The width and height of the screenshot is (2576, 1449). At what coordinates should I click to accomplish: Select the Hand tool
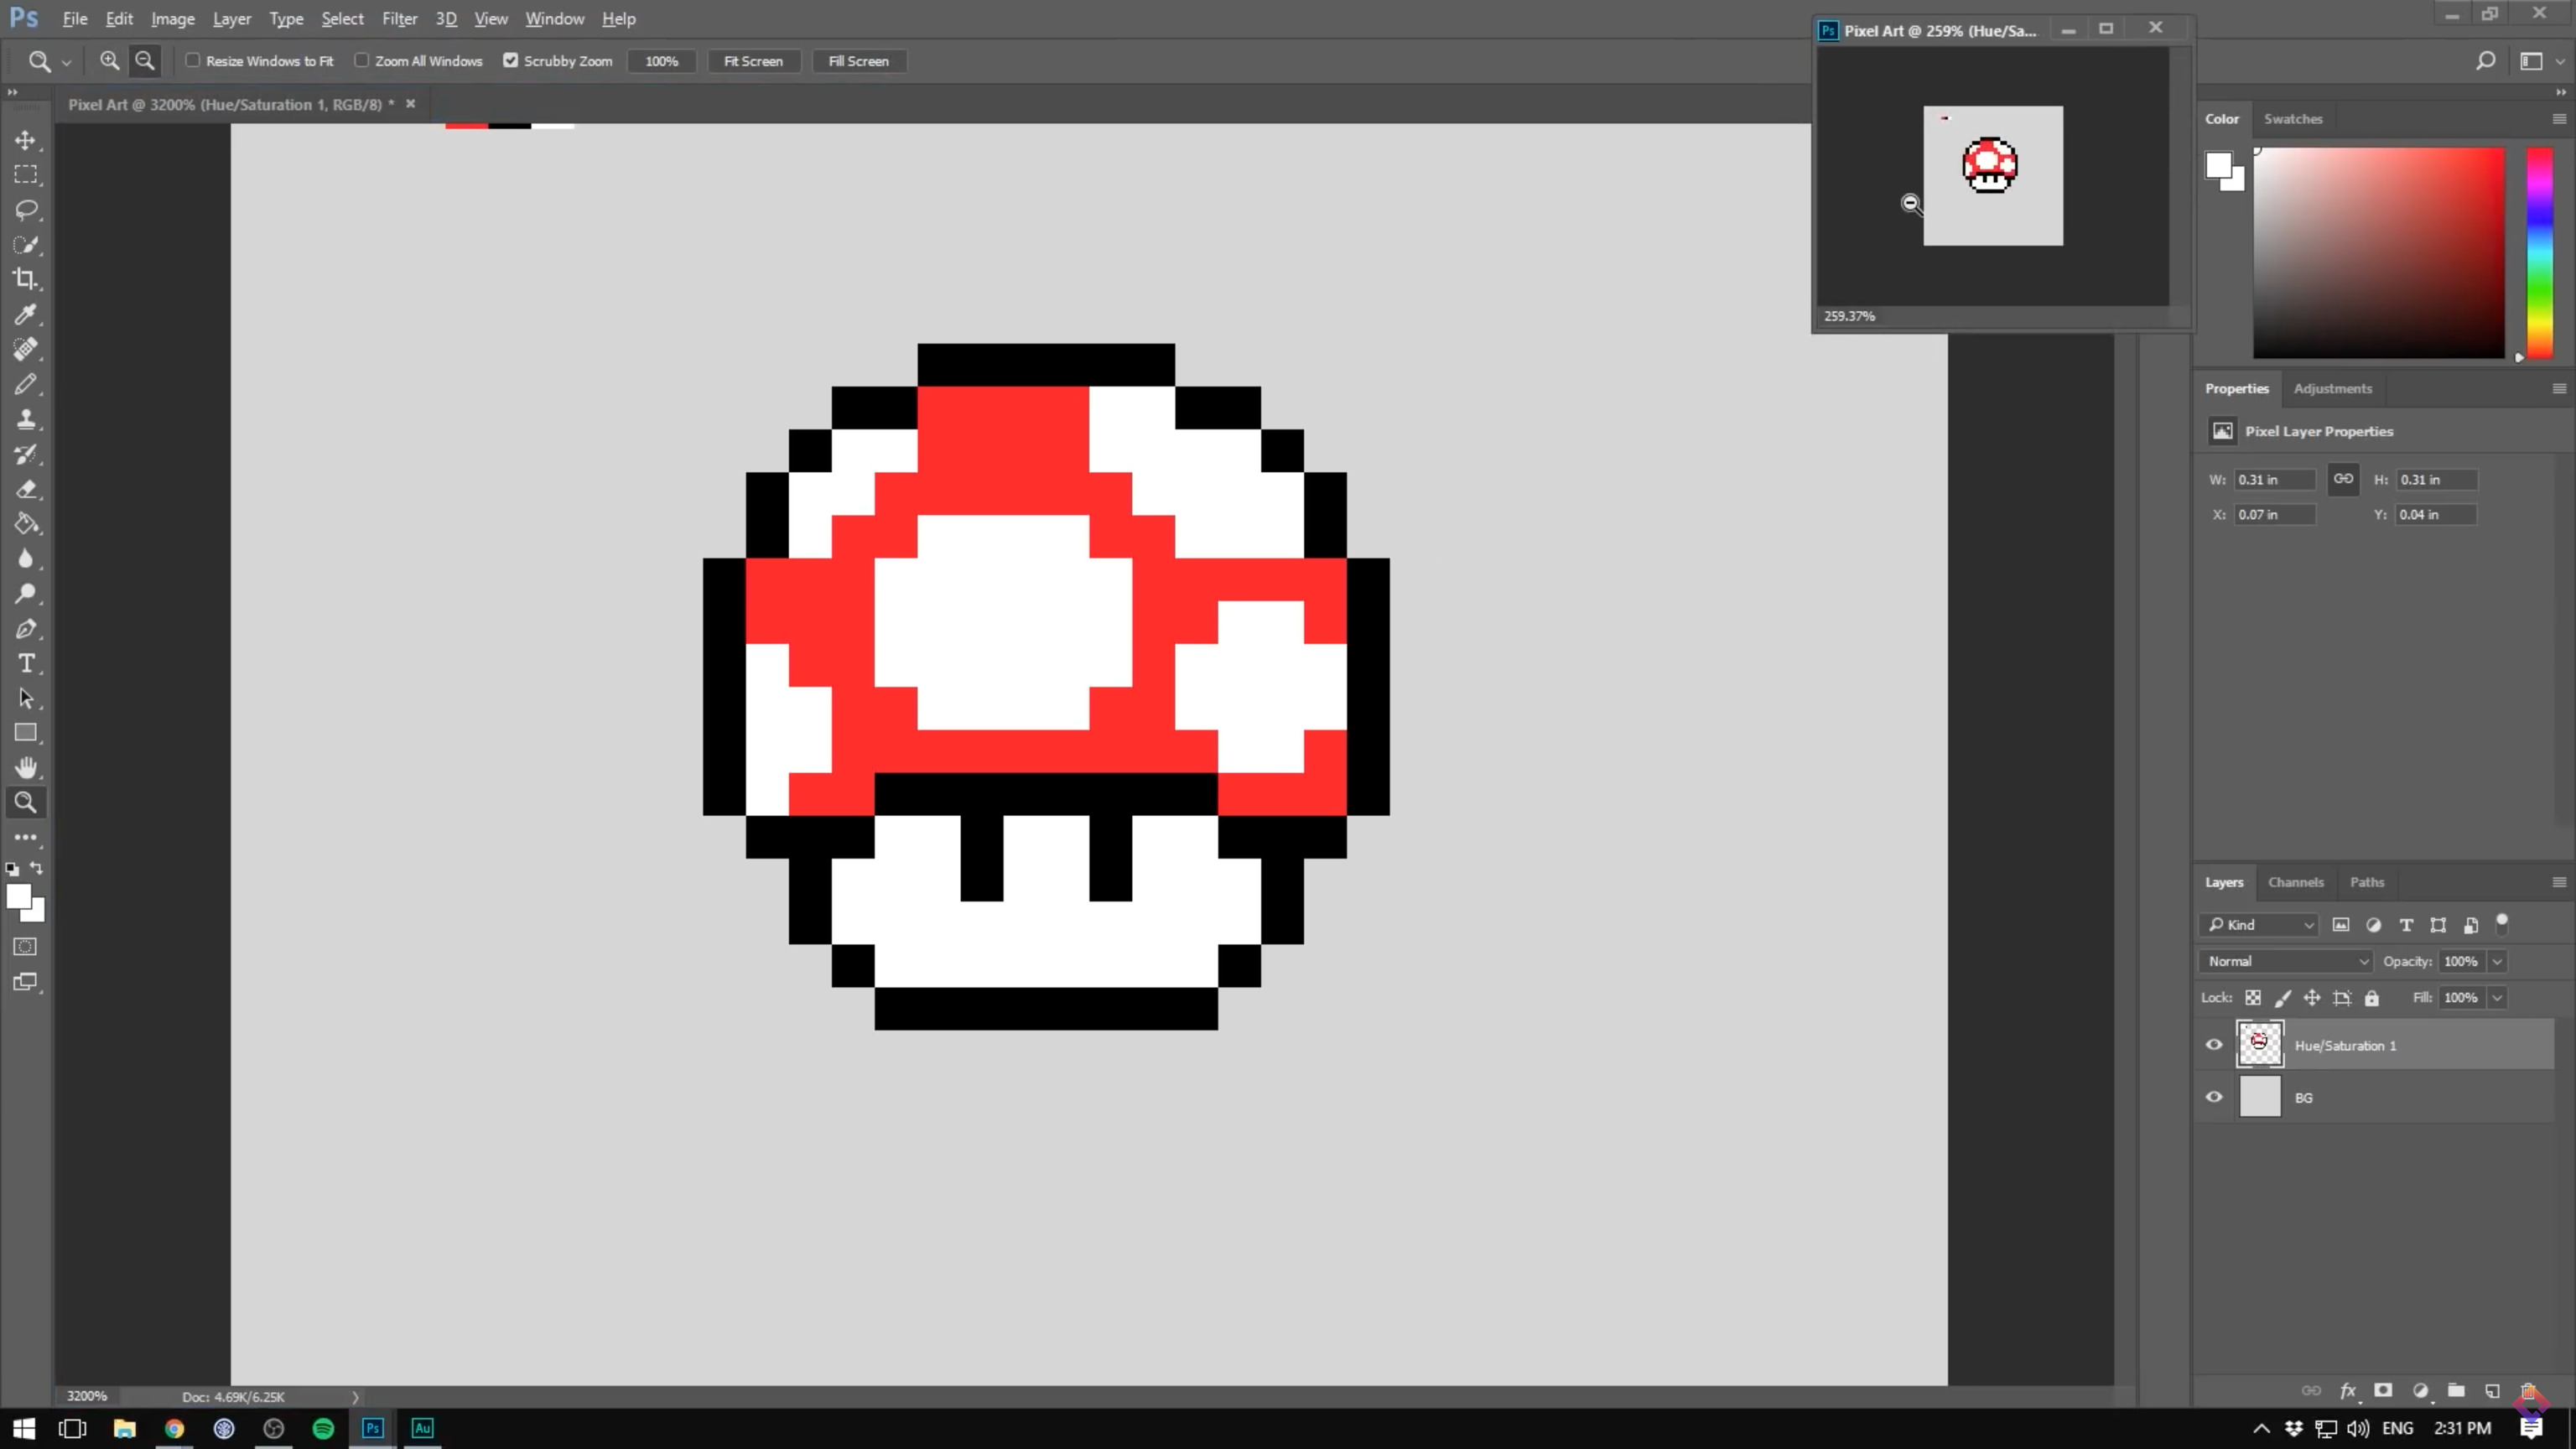point(26,768)
